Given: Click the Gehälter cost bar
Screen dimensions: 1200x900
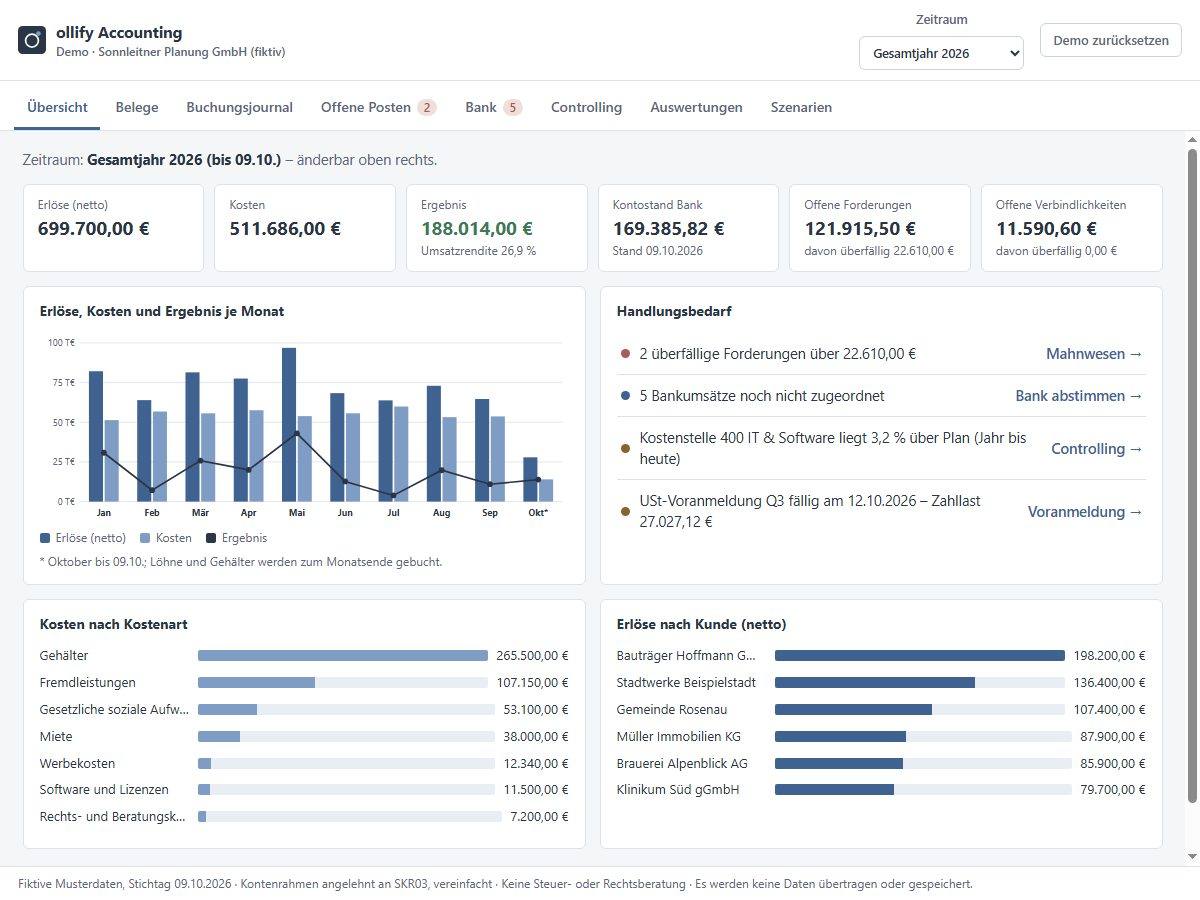Looking at the screenshot, I should click(343, 655).
